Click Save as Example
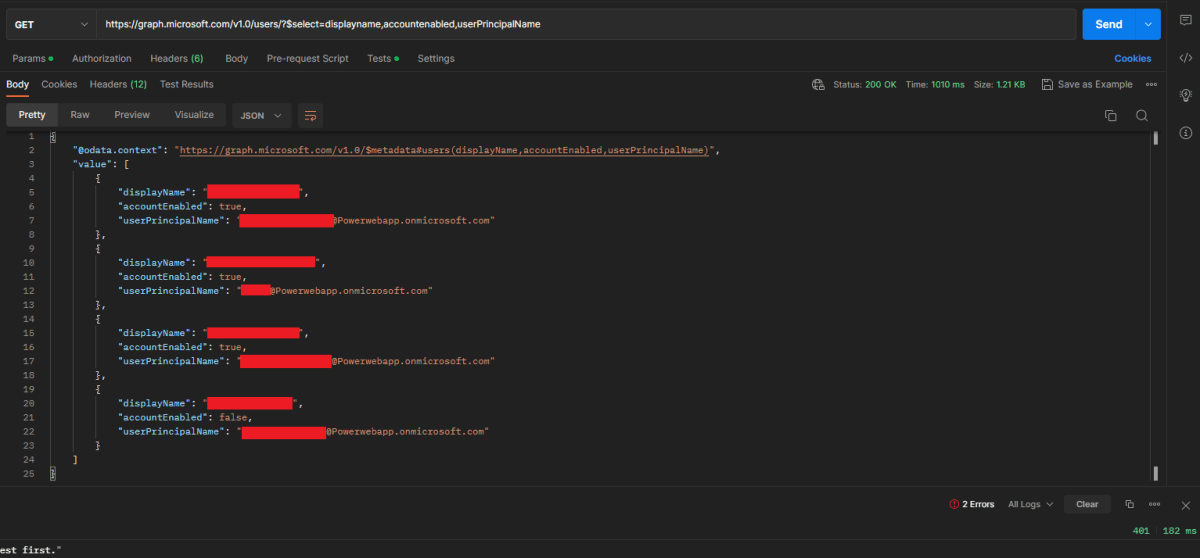 (x=1095, y=85)
